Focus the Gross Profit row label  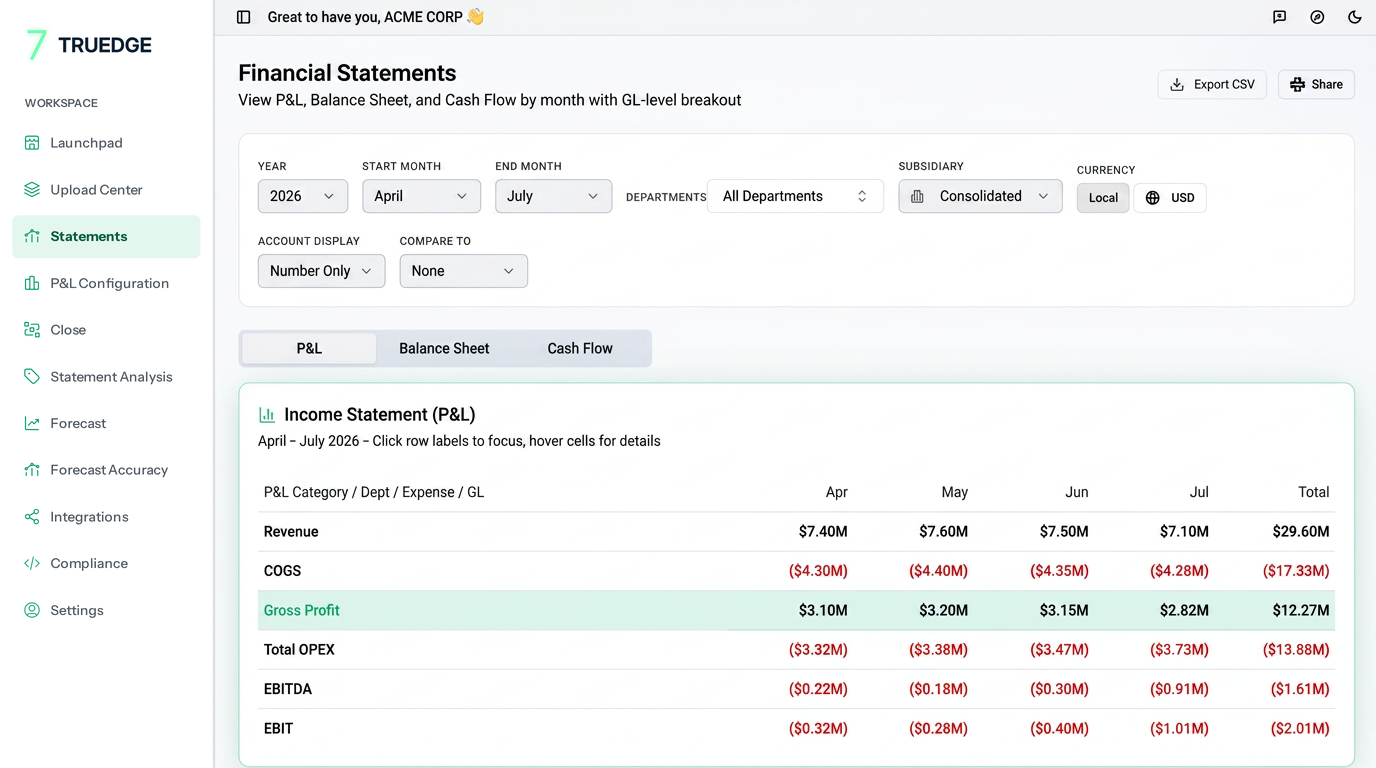302,610
